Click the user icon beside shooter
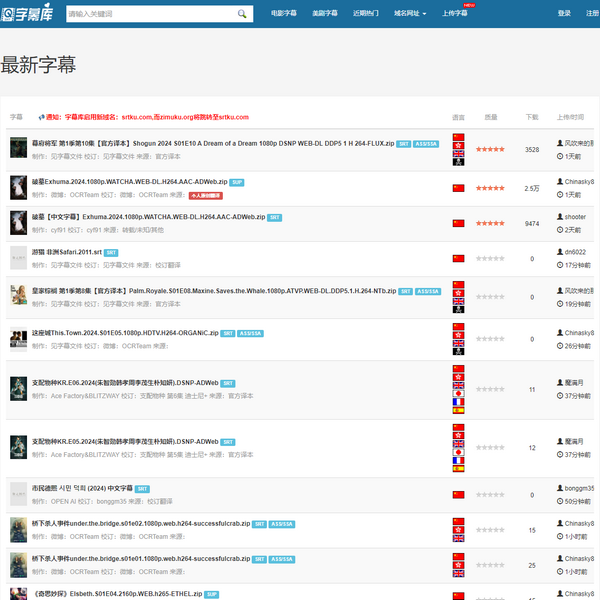This screenshot has width=600, height=600. click(x=560, y=216)
